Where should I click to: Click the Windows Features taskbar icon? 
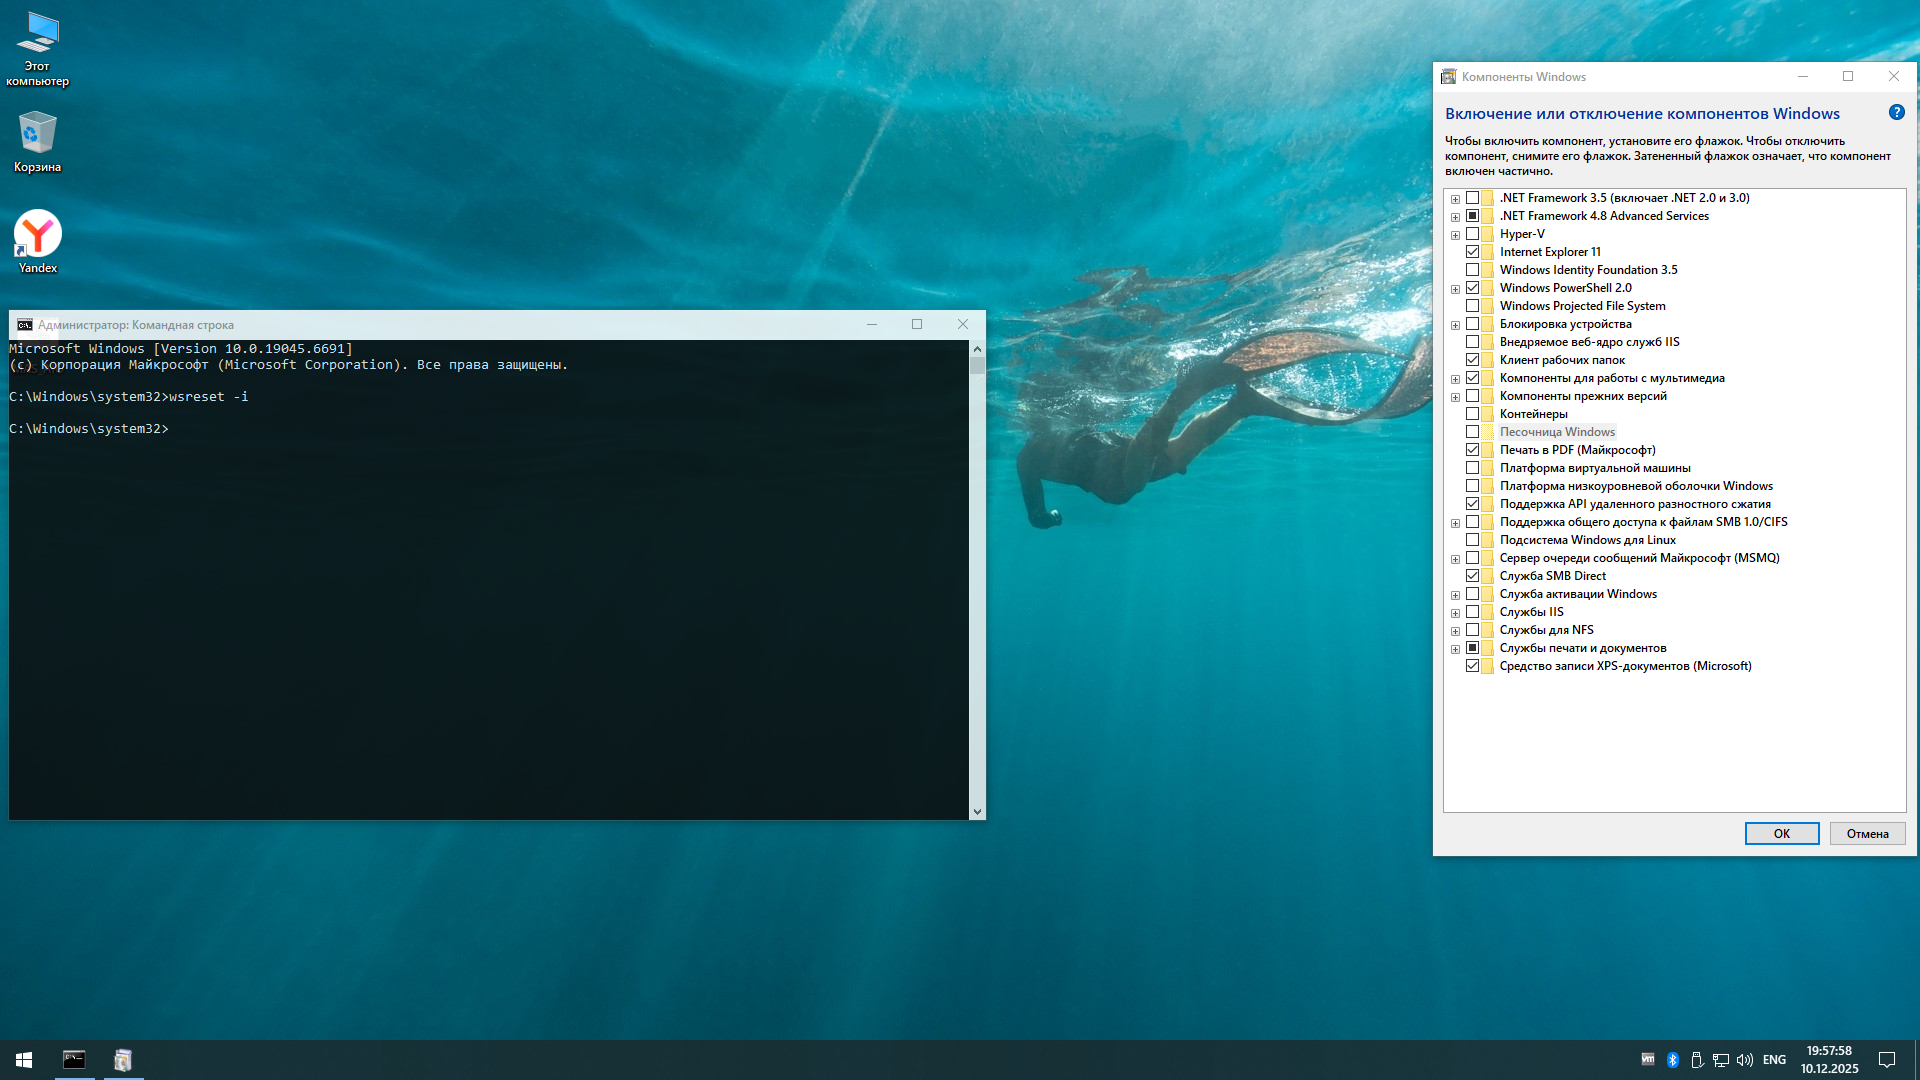[123, 1059]
